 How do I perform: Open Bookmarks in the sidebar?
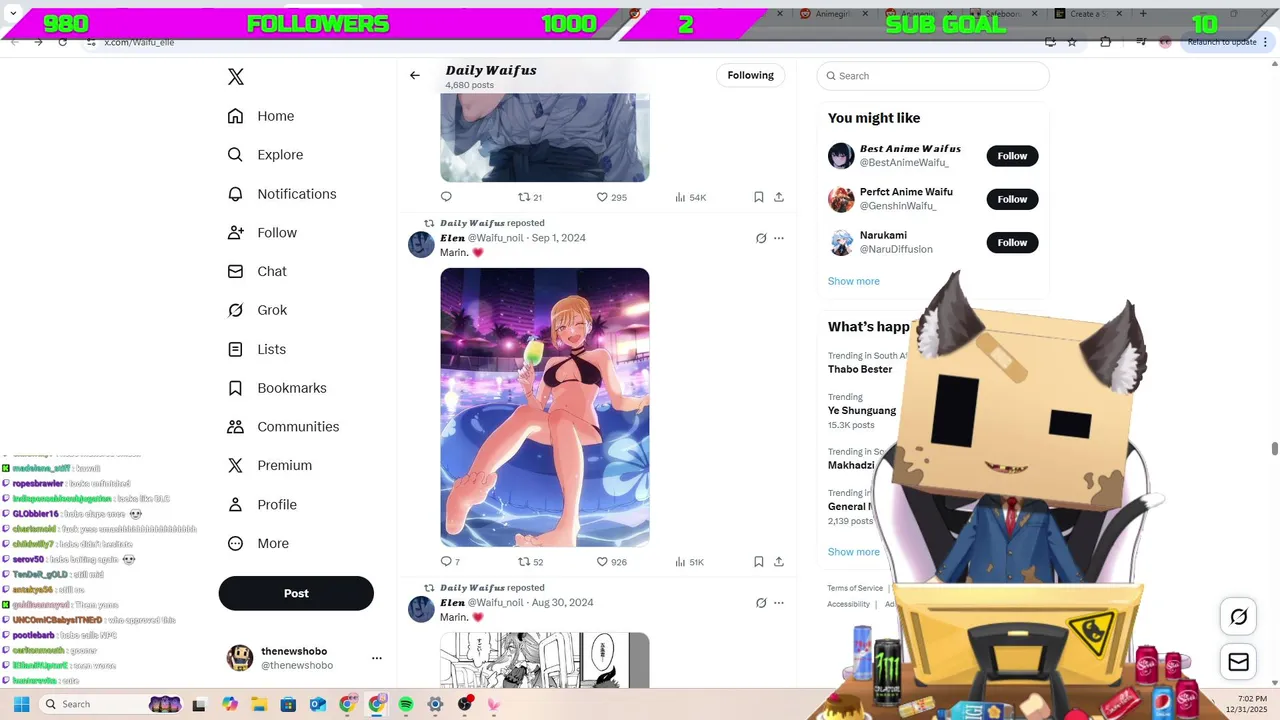(277, 388)
